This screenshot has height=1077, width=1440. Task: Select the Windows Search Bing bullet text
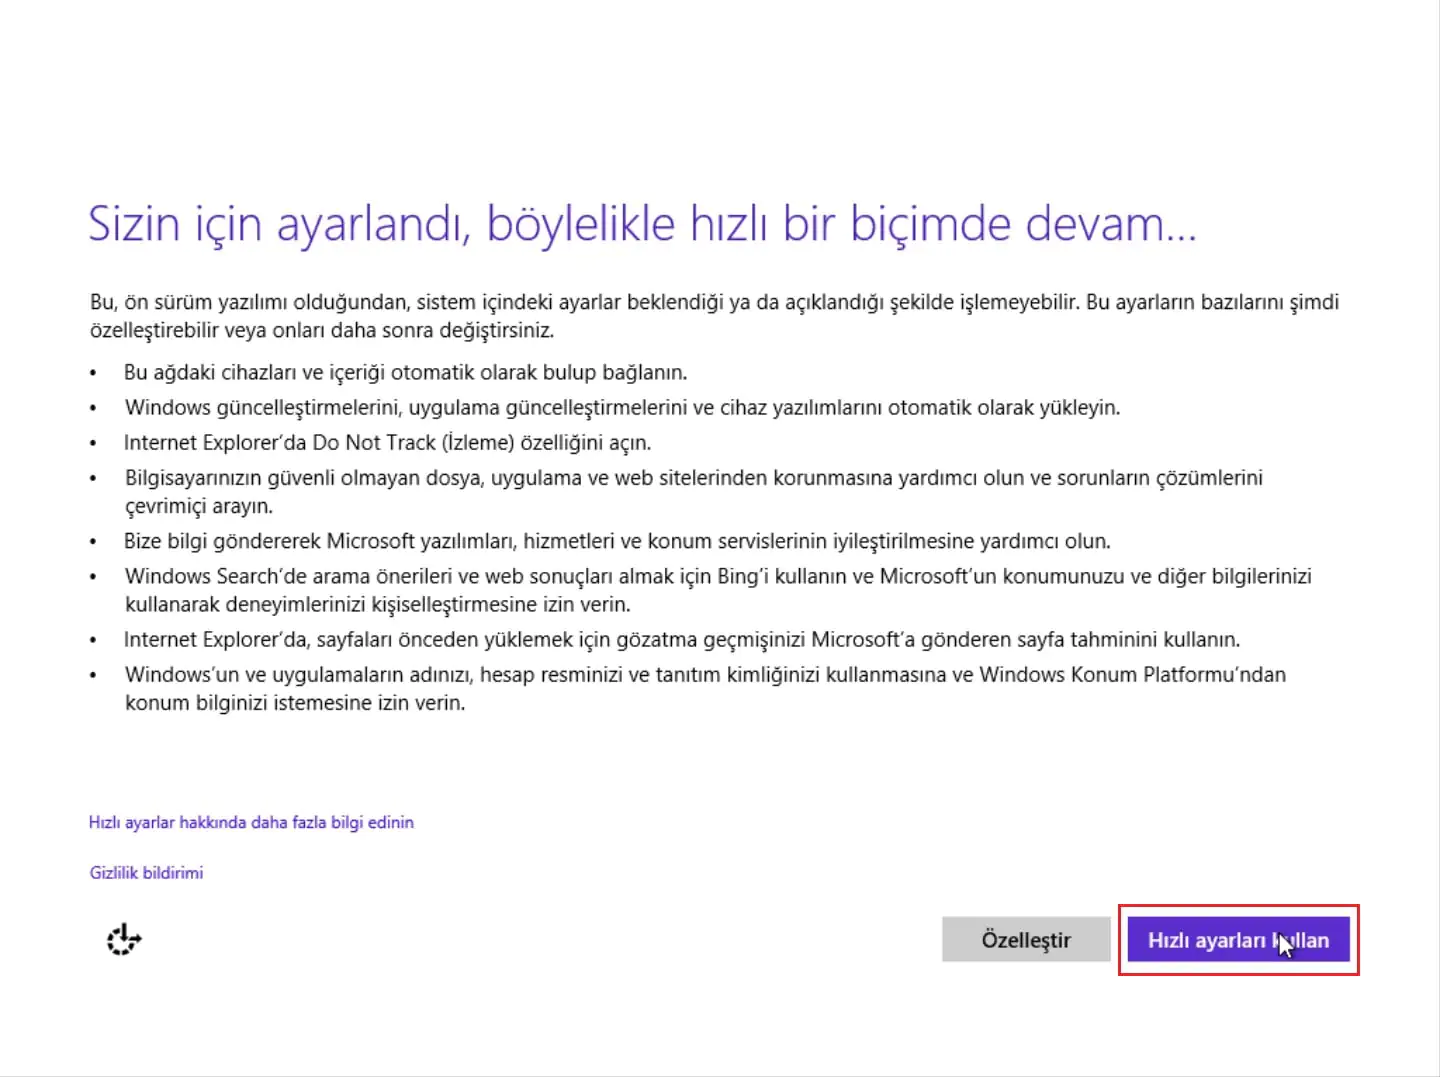tap(719, 576)
